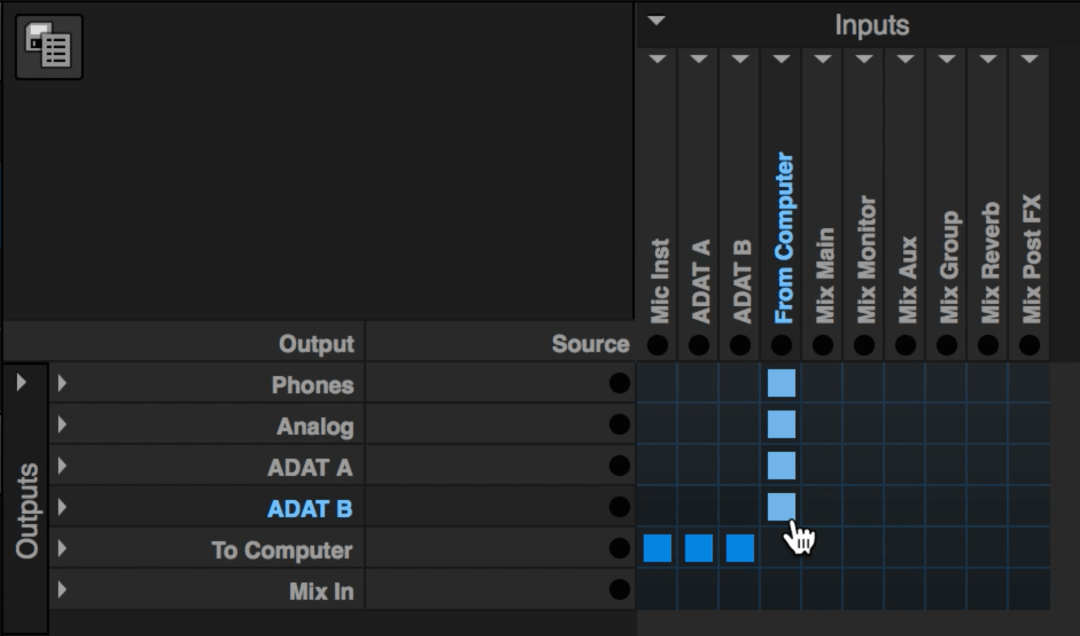This screenshot has height=636, width=1080.
Task: Click the black dot under Mix Post FX column
Action: point(1029,345)
